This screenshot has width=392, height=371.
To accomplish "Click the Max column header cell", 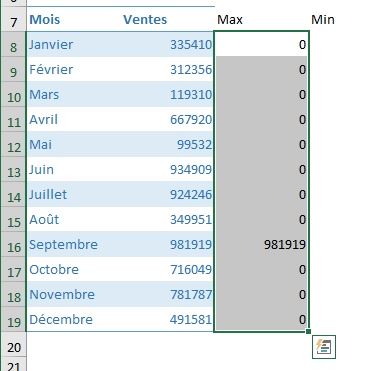I will [262, 19].
